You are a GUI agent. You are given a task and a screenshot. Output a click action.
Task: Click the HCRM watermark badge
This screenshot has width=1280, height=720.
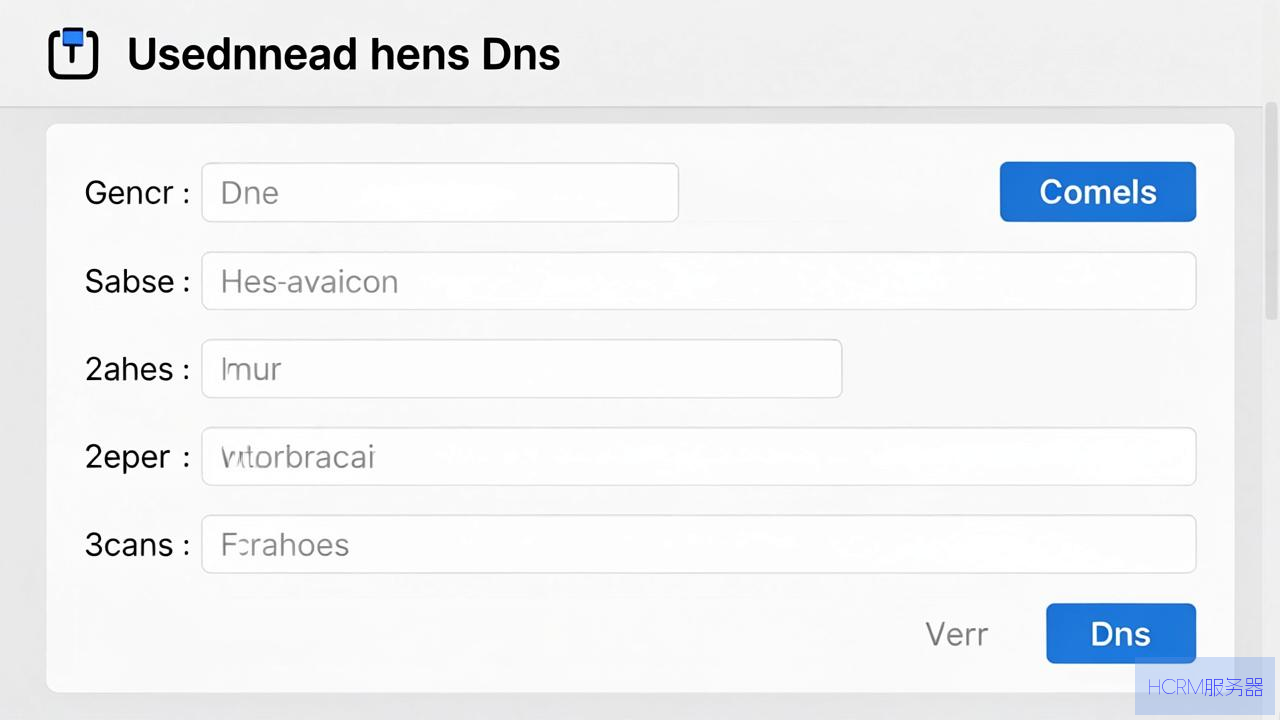tap(1205, 686)
